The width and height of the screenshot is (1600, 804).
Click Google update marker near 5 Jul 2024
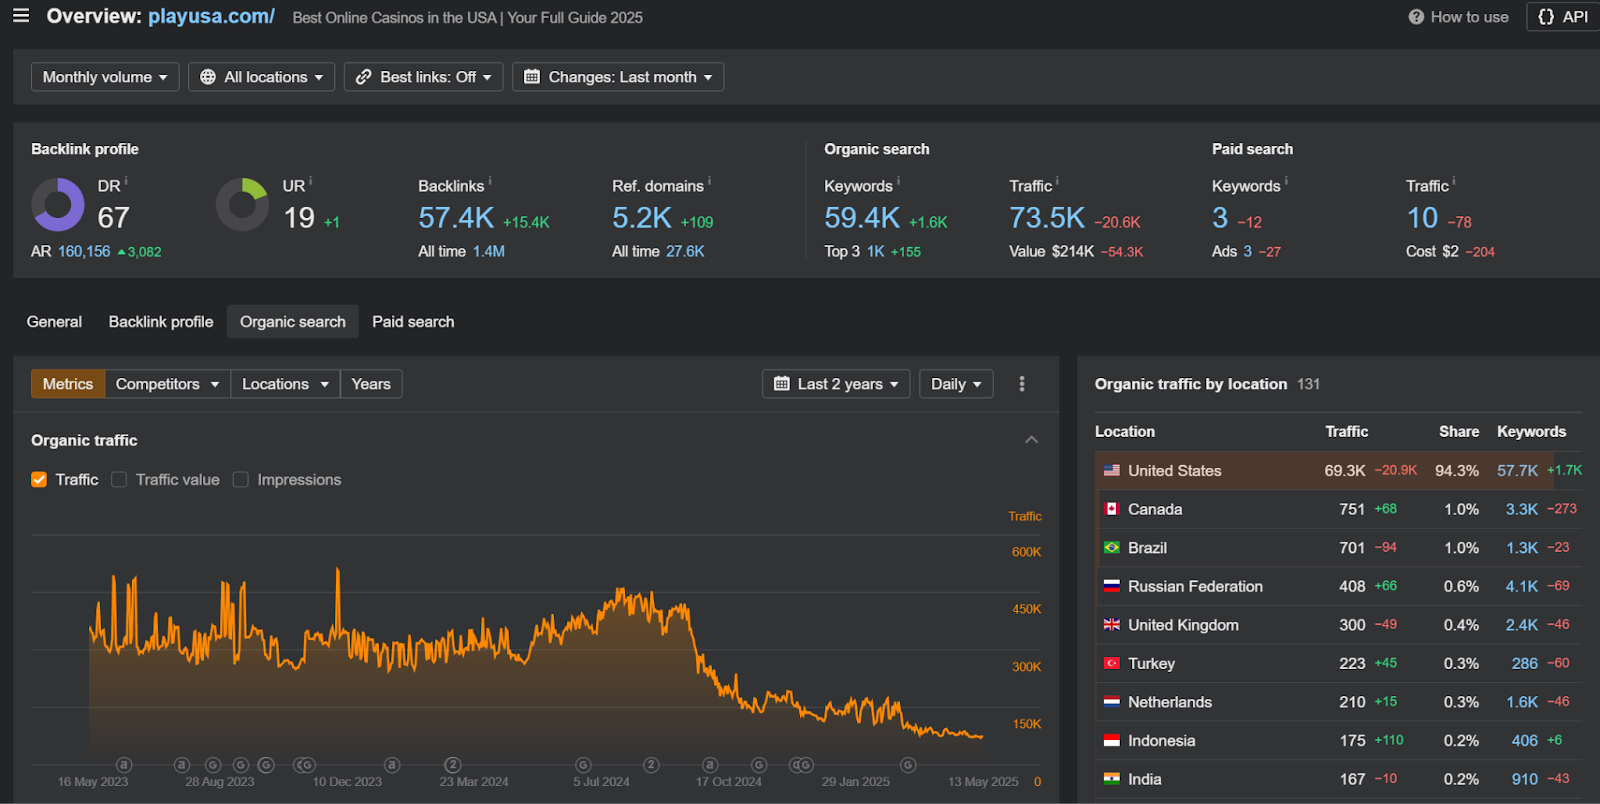584,765
